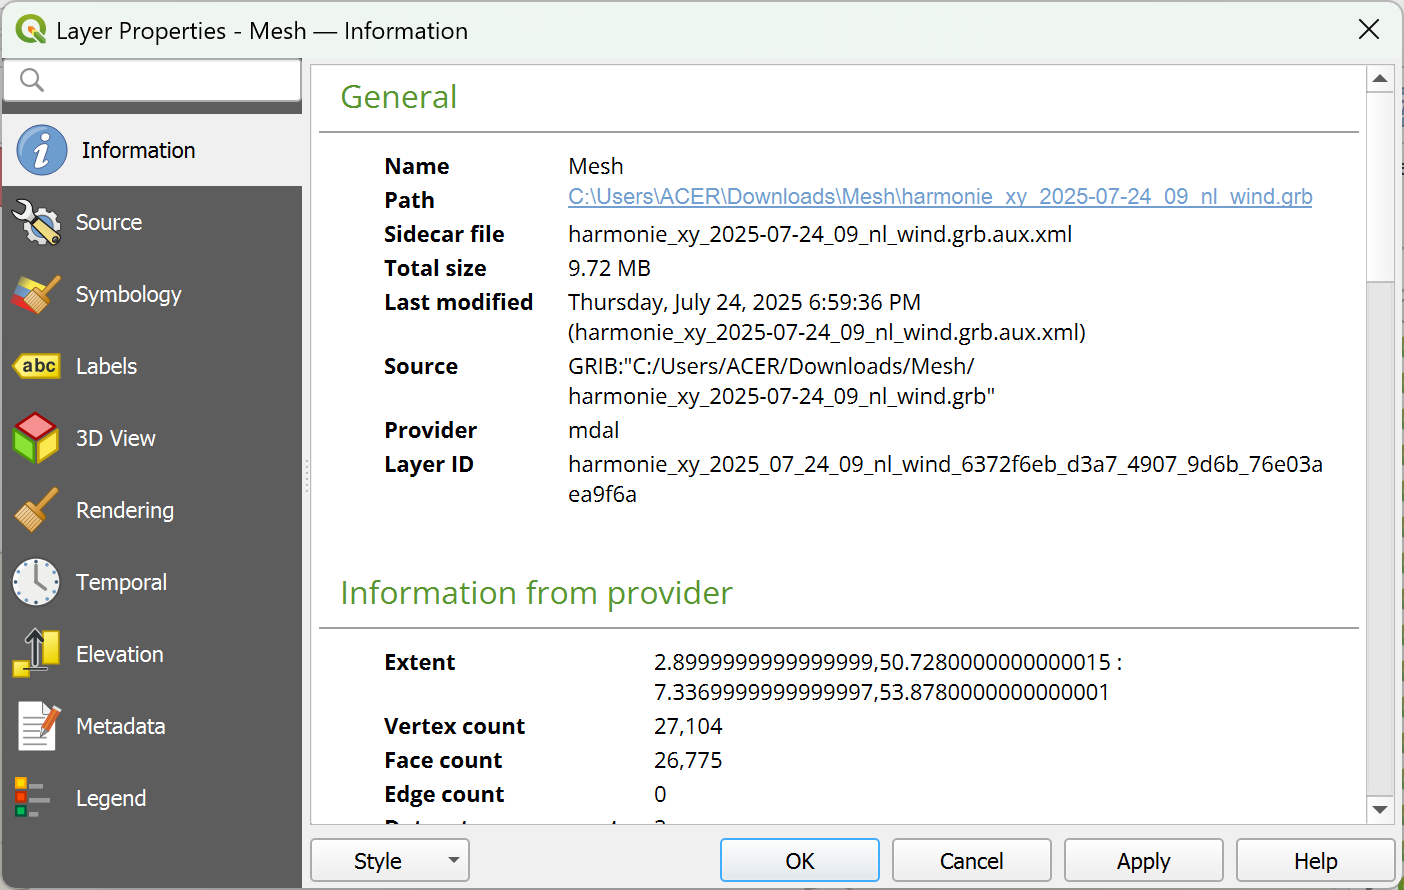Switch to the Symbology tab
Image resolution: width=1404 pixels, height=890 pixels.
click(x=129, y=294)
